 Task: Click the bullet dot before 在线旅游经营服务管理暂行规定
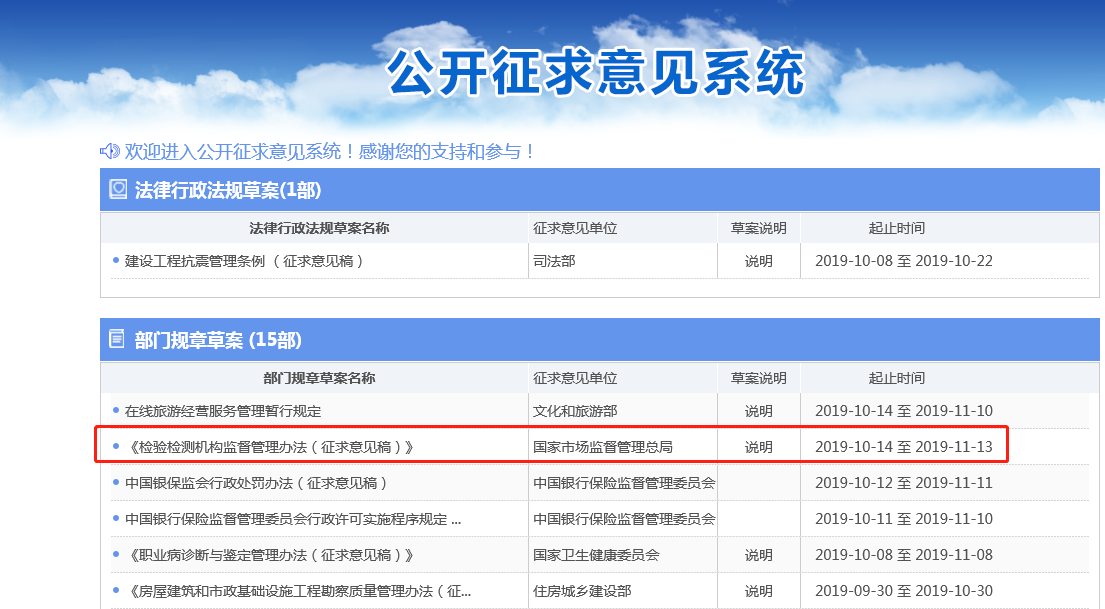click(116, 410)
